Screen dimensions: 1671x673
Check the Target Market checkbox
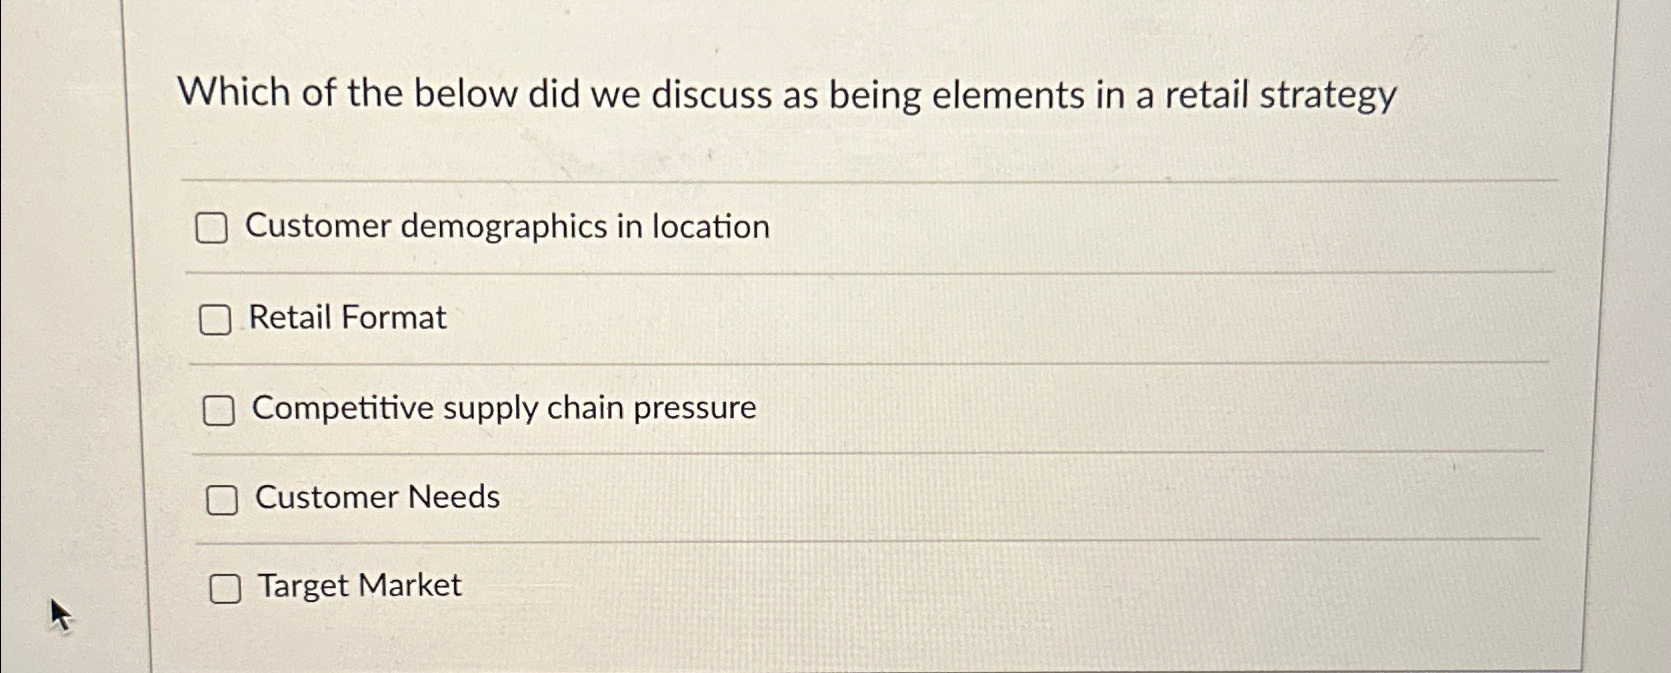(x=227, y=589)
